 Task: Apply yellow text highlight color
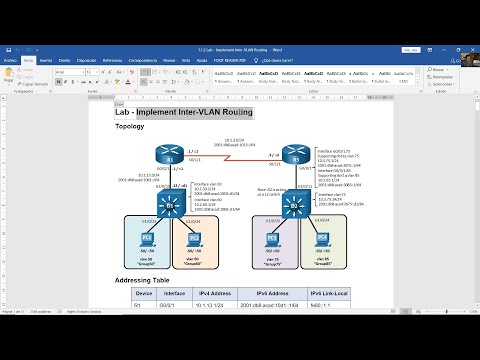pos(117,82)
